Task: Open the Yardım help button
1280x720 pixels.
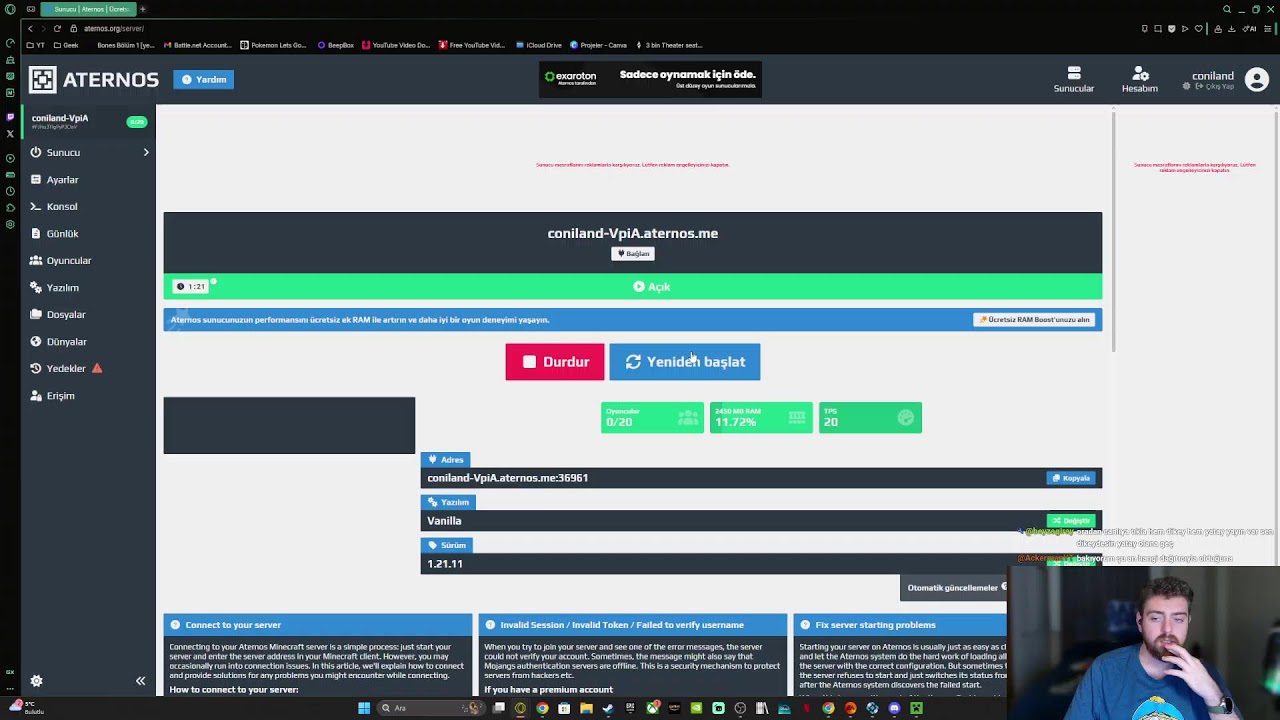Action: [x=204, y=79]
